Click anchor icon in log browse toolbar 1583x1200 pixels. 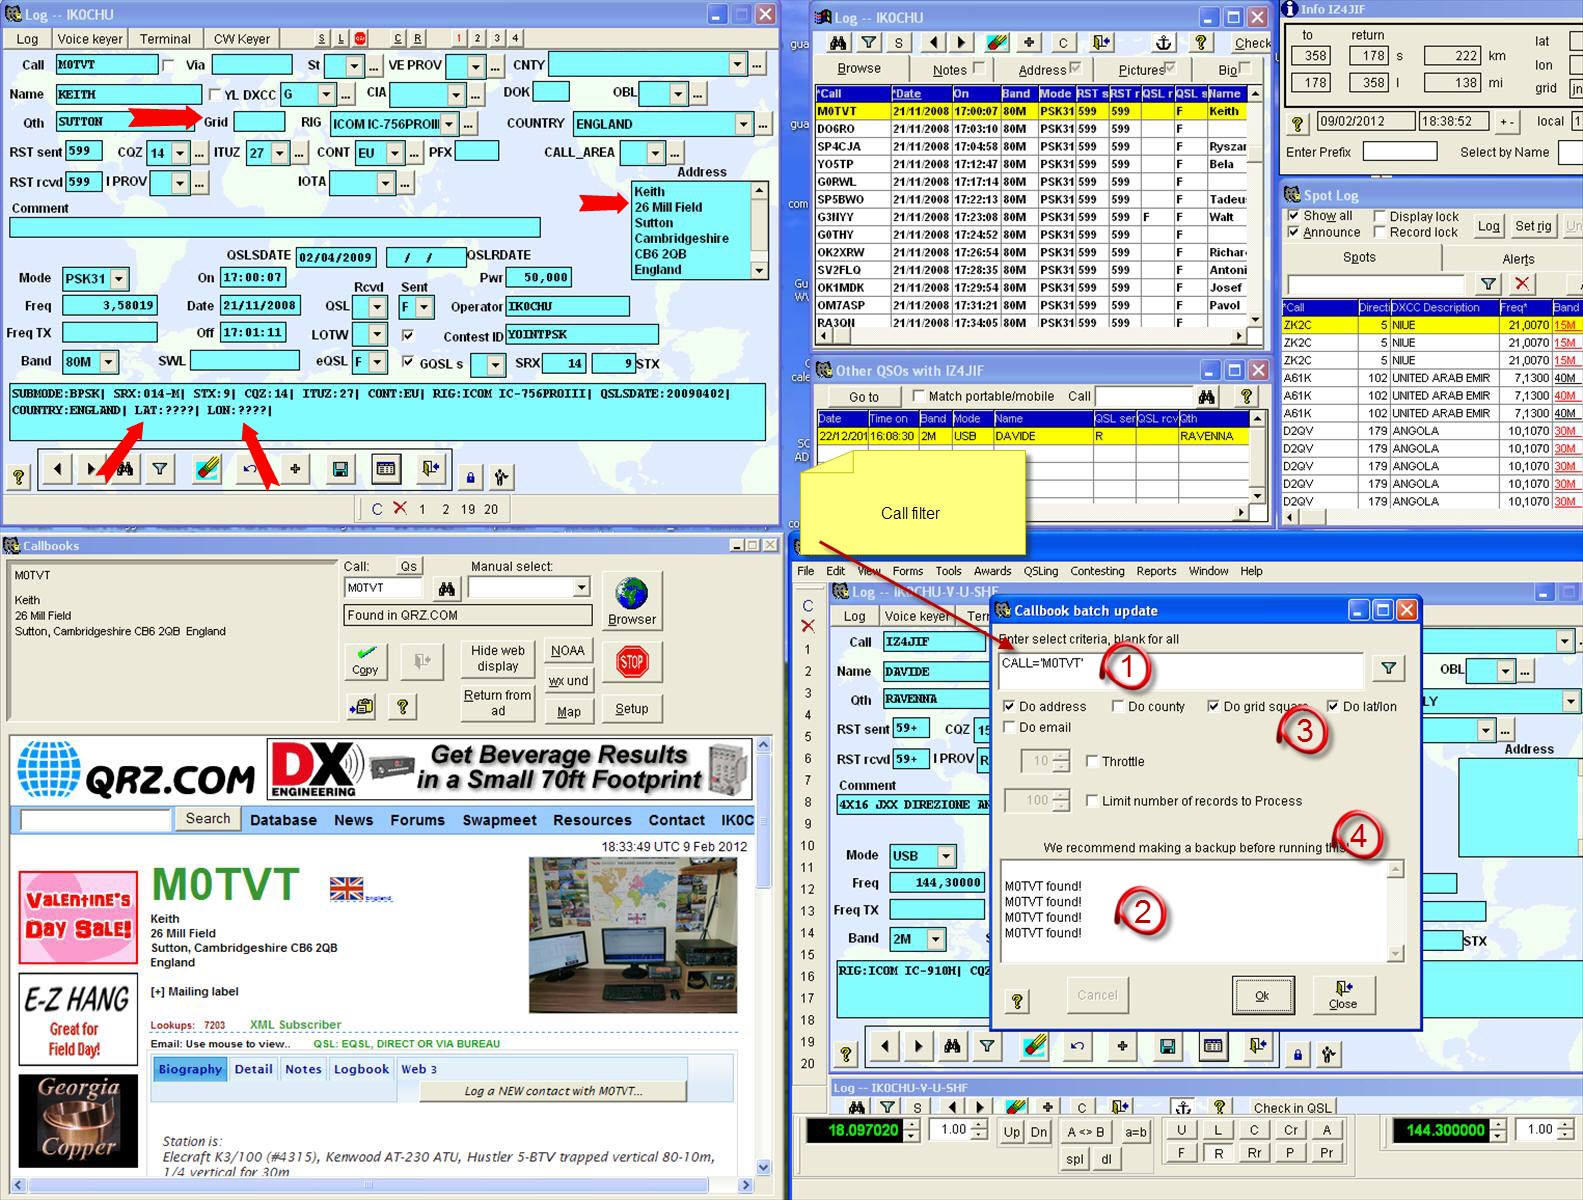point(1163,43)
